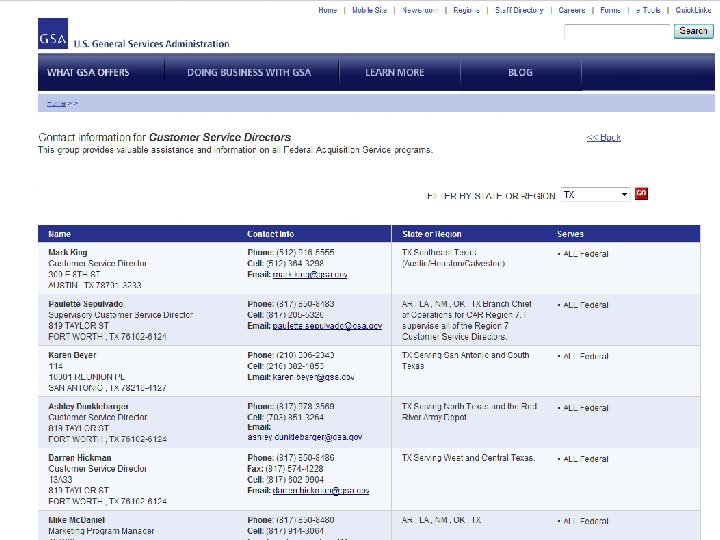Viewport: 720px width, 540px height.
Task: Click Ashley Dunkleberger's email address
Action: [304, 437]
